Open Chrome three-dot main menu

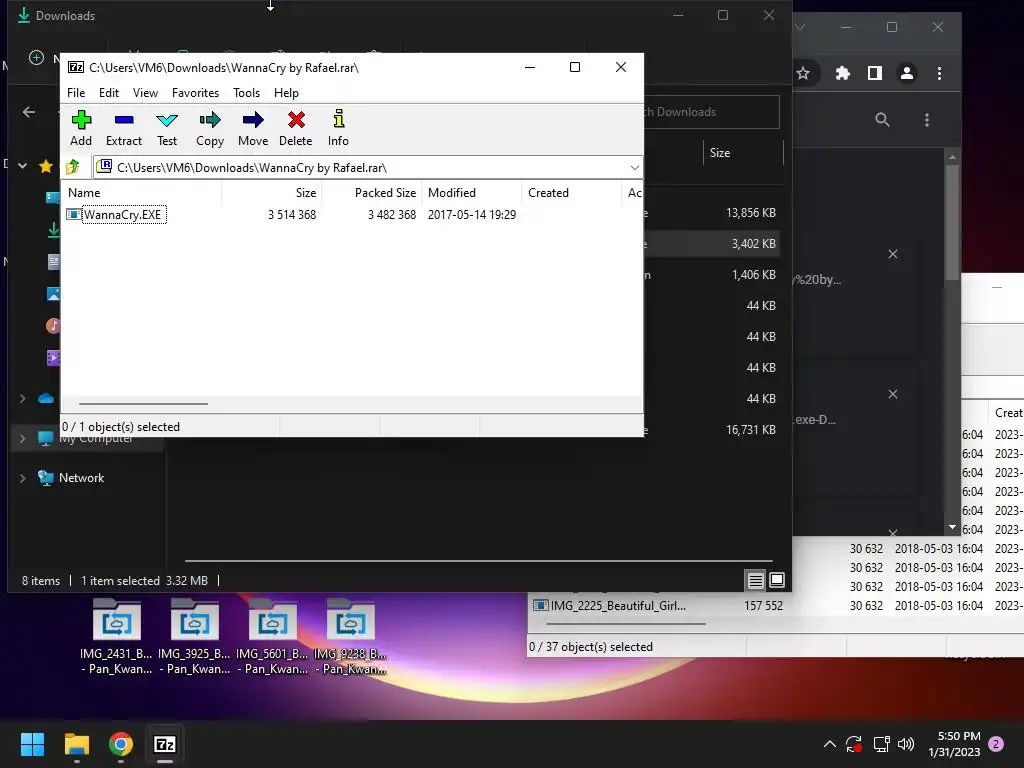939,73
